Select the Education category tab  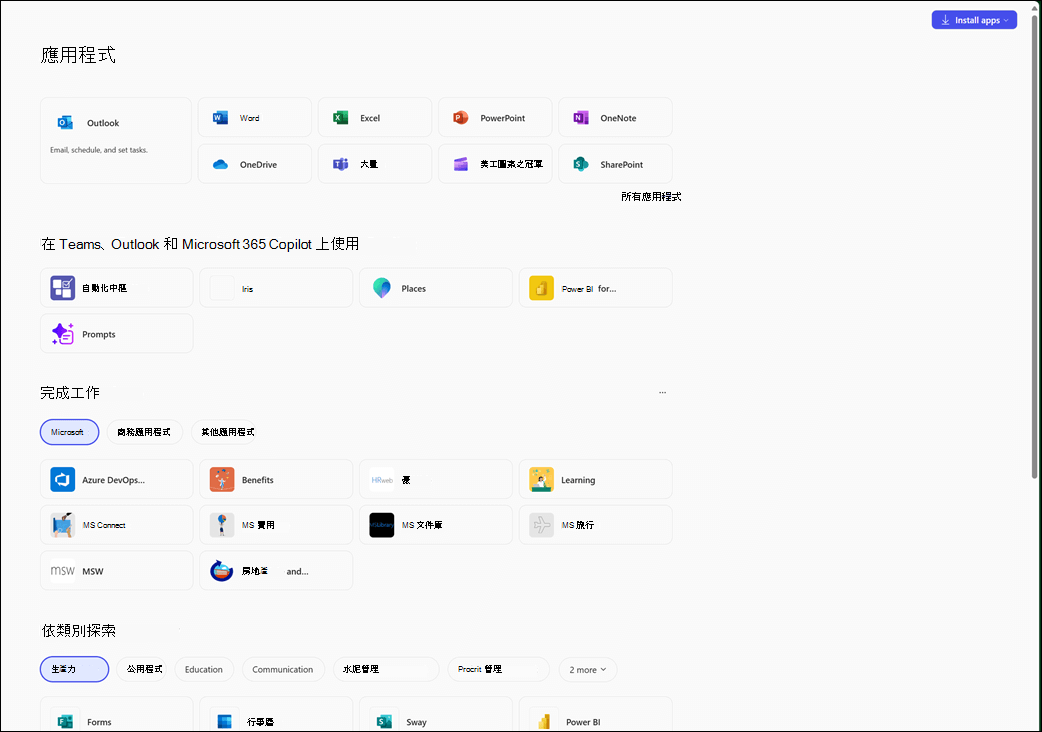(x=204, y=670)
